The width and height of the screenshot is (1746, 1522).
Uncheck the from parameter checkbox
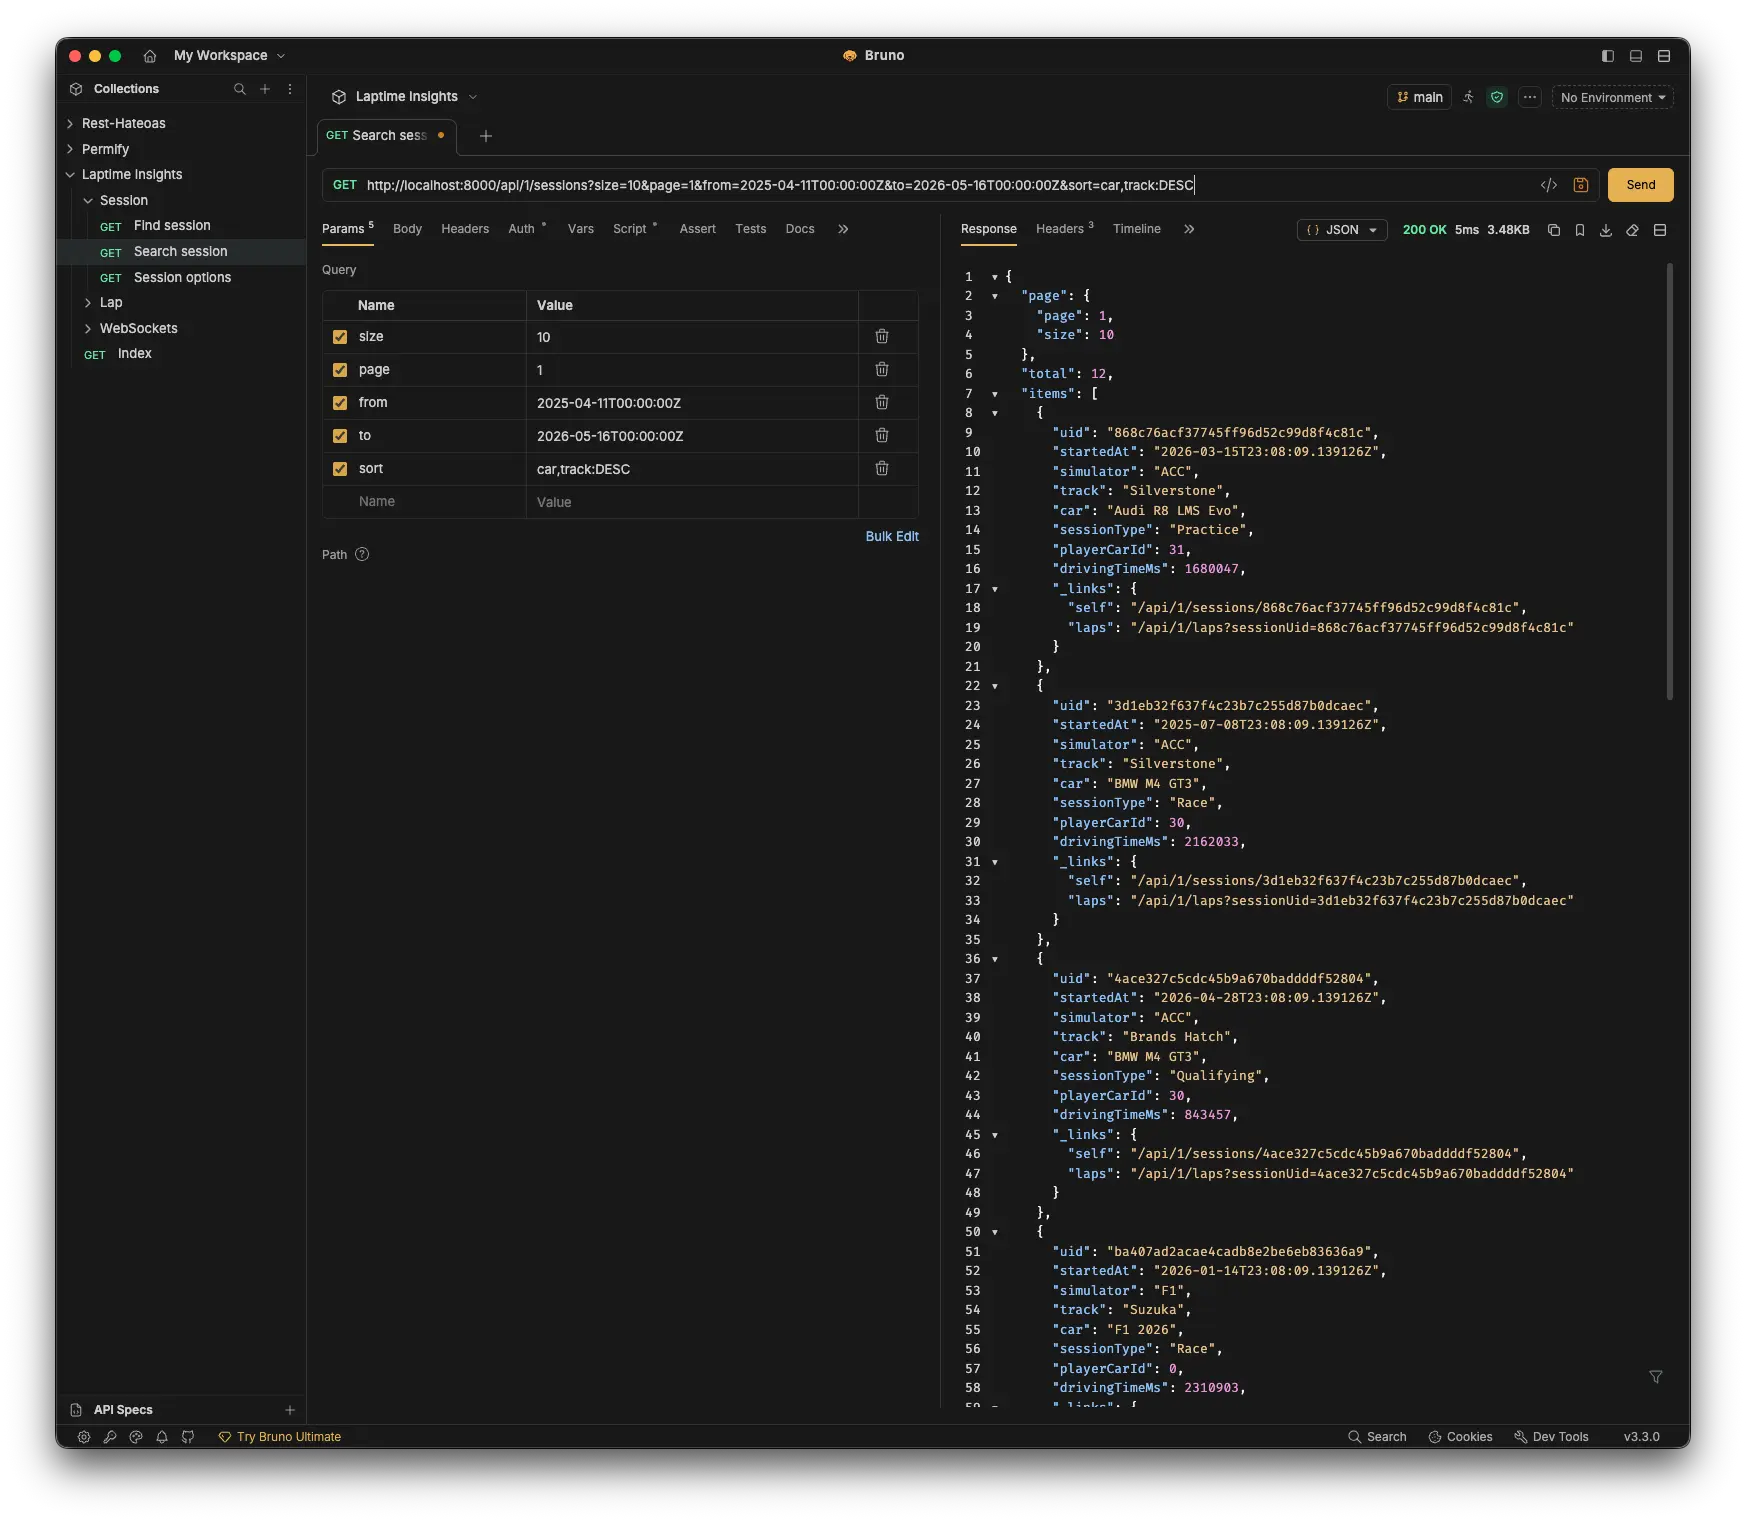[x=340, y=403]
